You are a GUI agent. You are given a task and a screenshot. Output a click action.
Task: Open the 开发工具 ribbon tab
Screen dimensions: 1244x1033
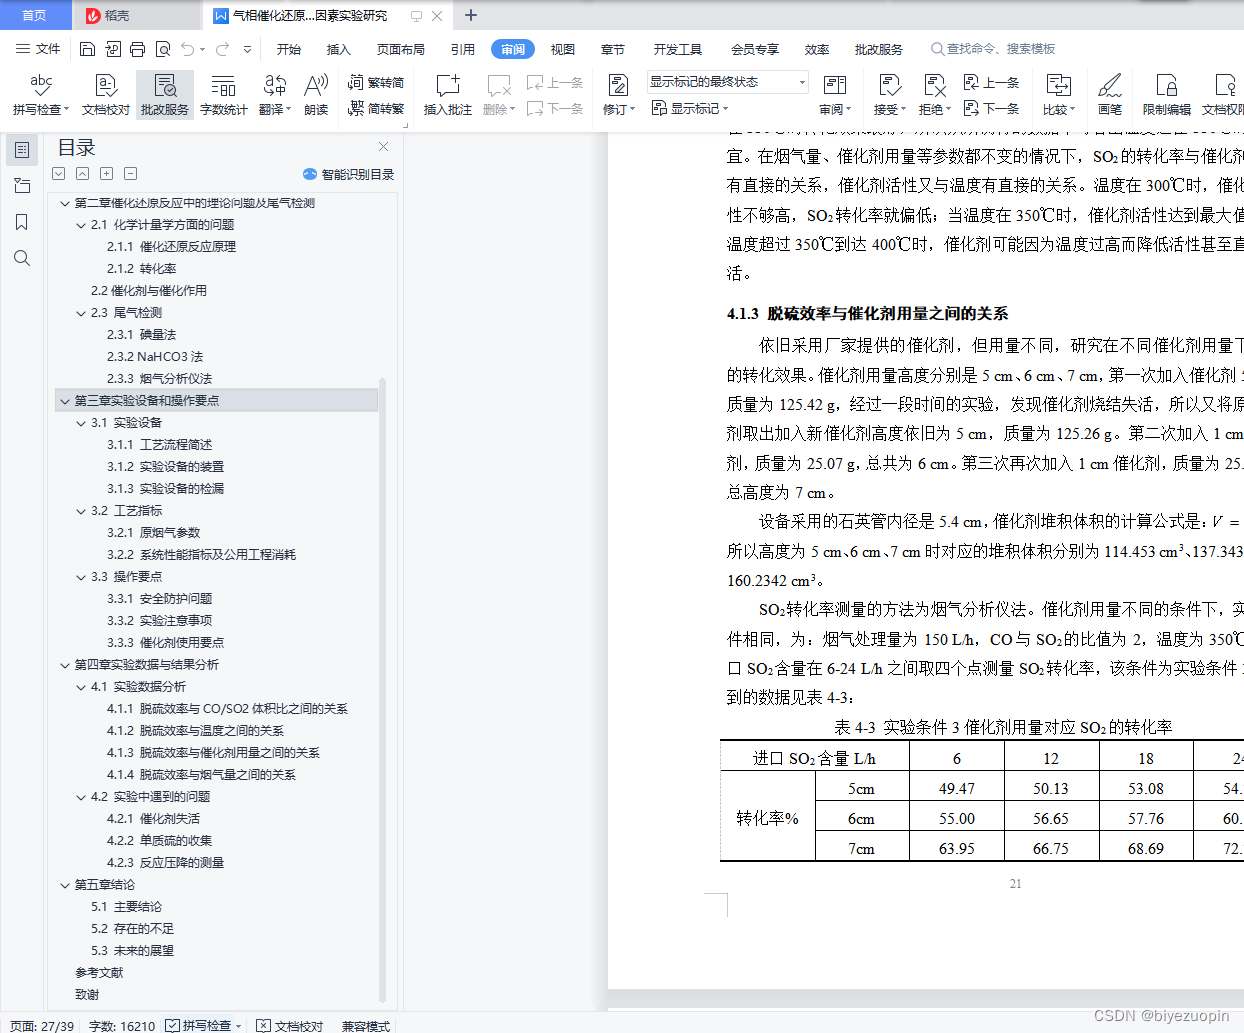click(678, 49)
